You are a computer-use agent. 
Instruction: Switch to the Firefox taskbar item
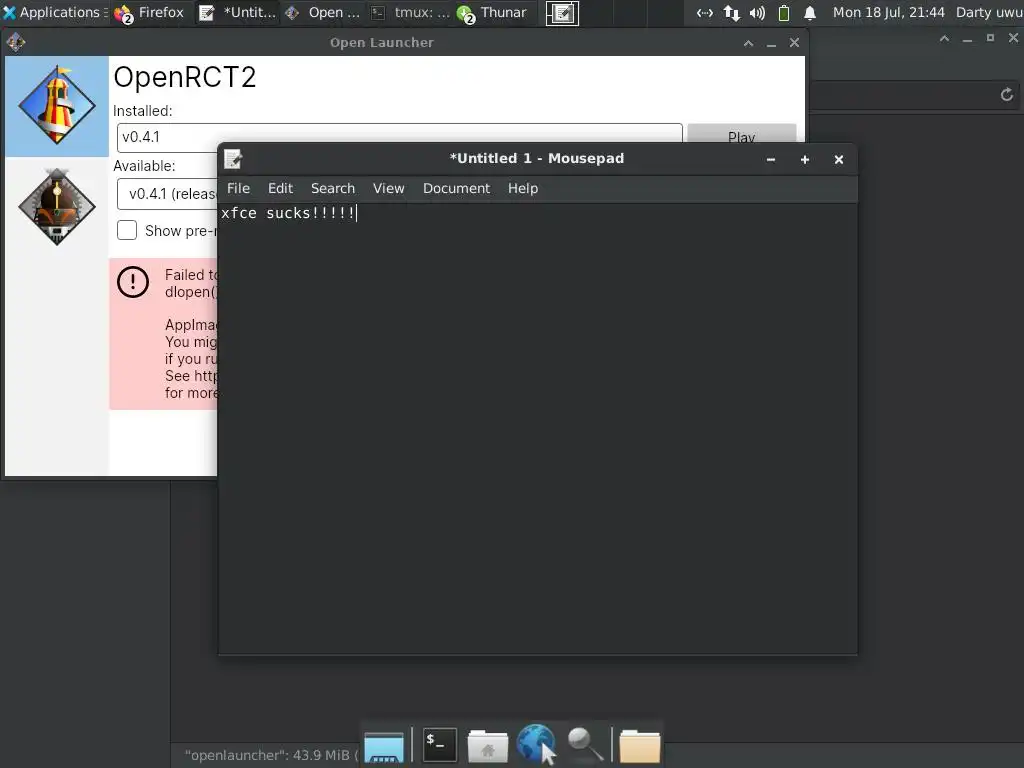point(150,12)
